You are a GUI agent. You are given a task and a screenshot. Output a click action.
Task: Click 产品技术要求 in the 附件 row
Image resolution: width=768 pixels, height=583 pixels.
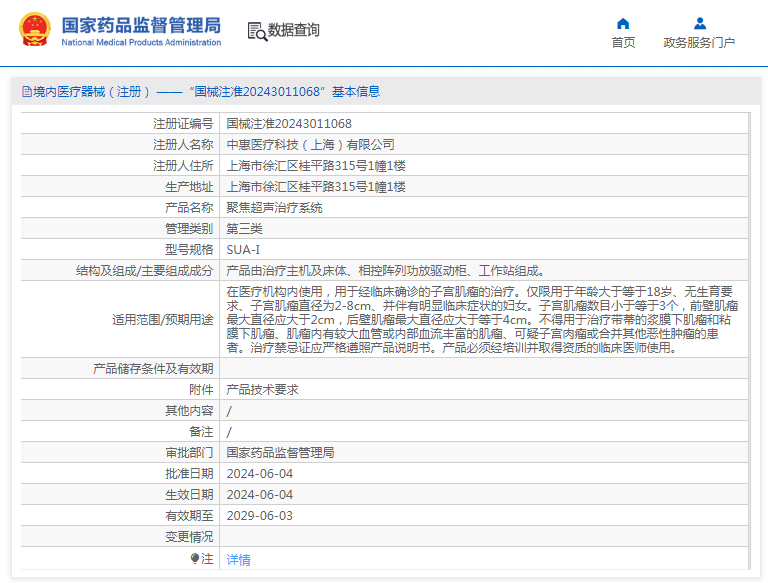(262, 390)
